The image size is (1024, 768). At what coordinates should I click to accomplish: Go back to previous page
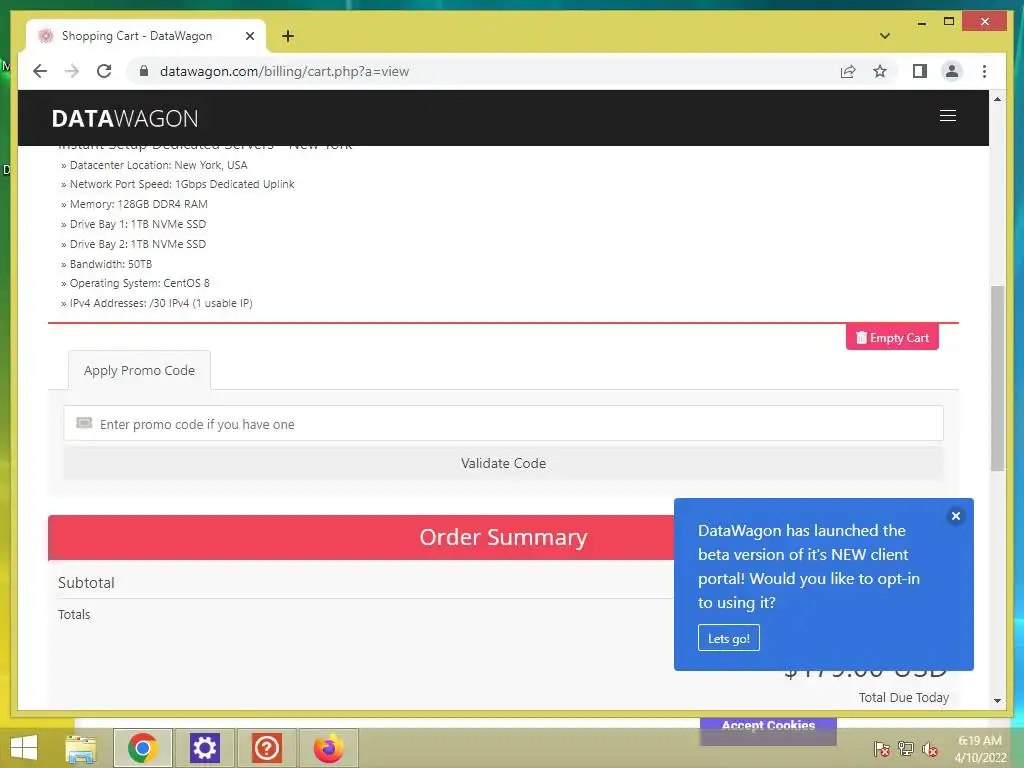tap(40, 71)
